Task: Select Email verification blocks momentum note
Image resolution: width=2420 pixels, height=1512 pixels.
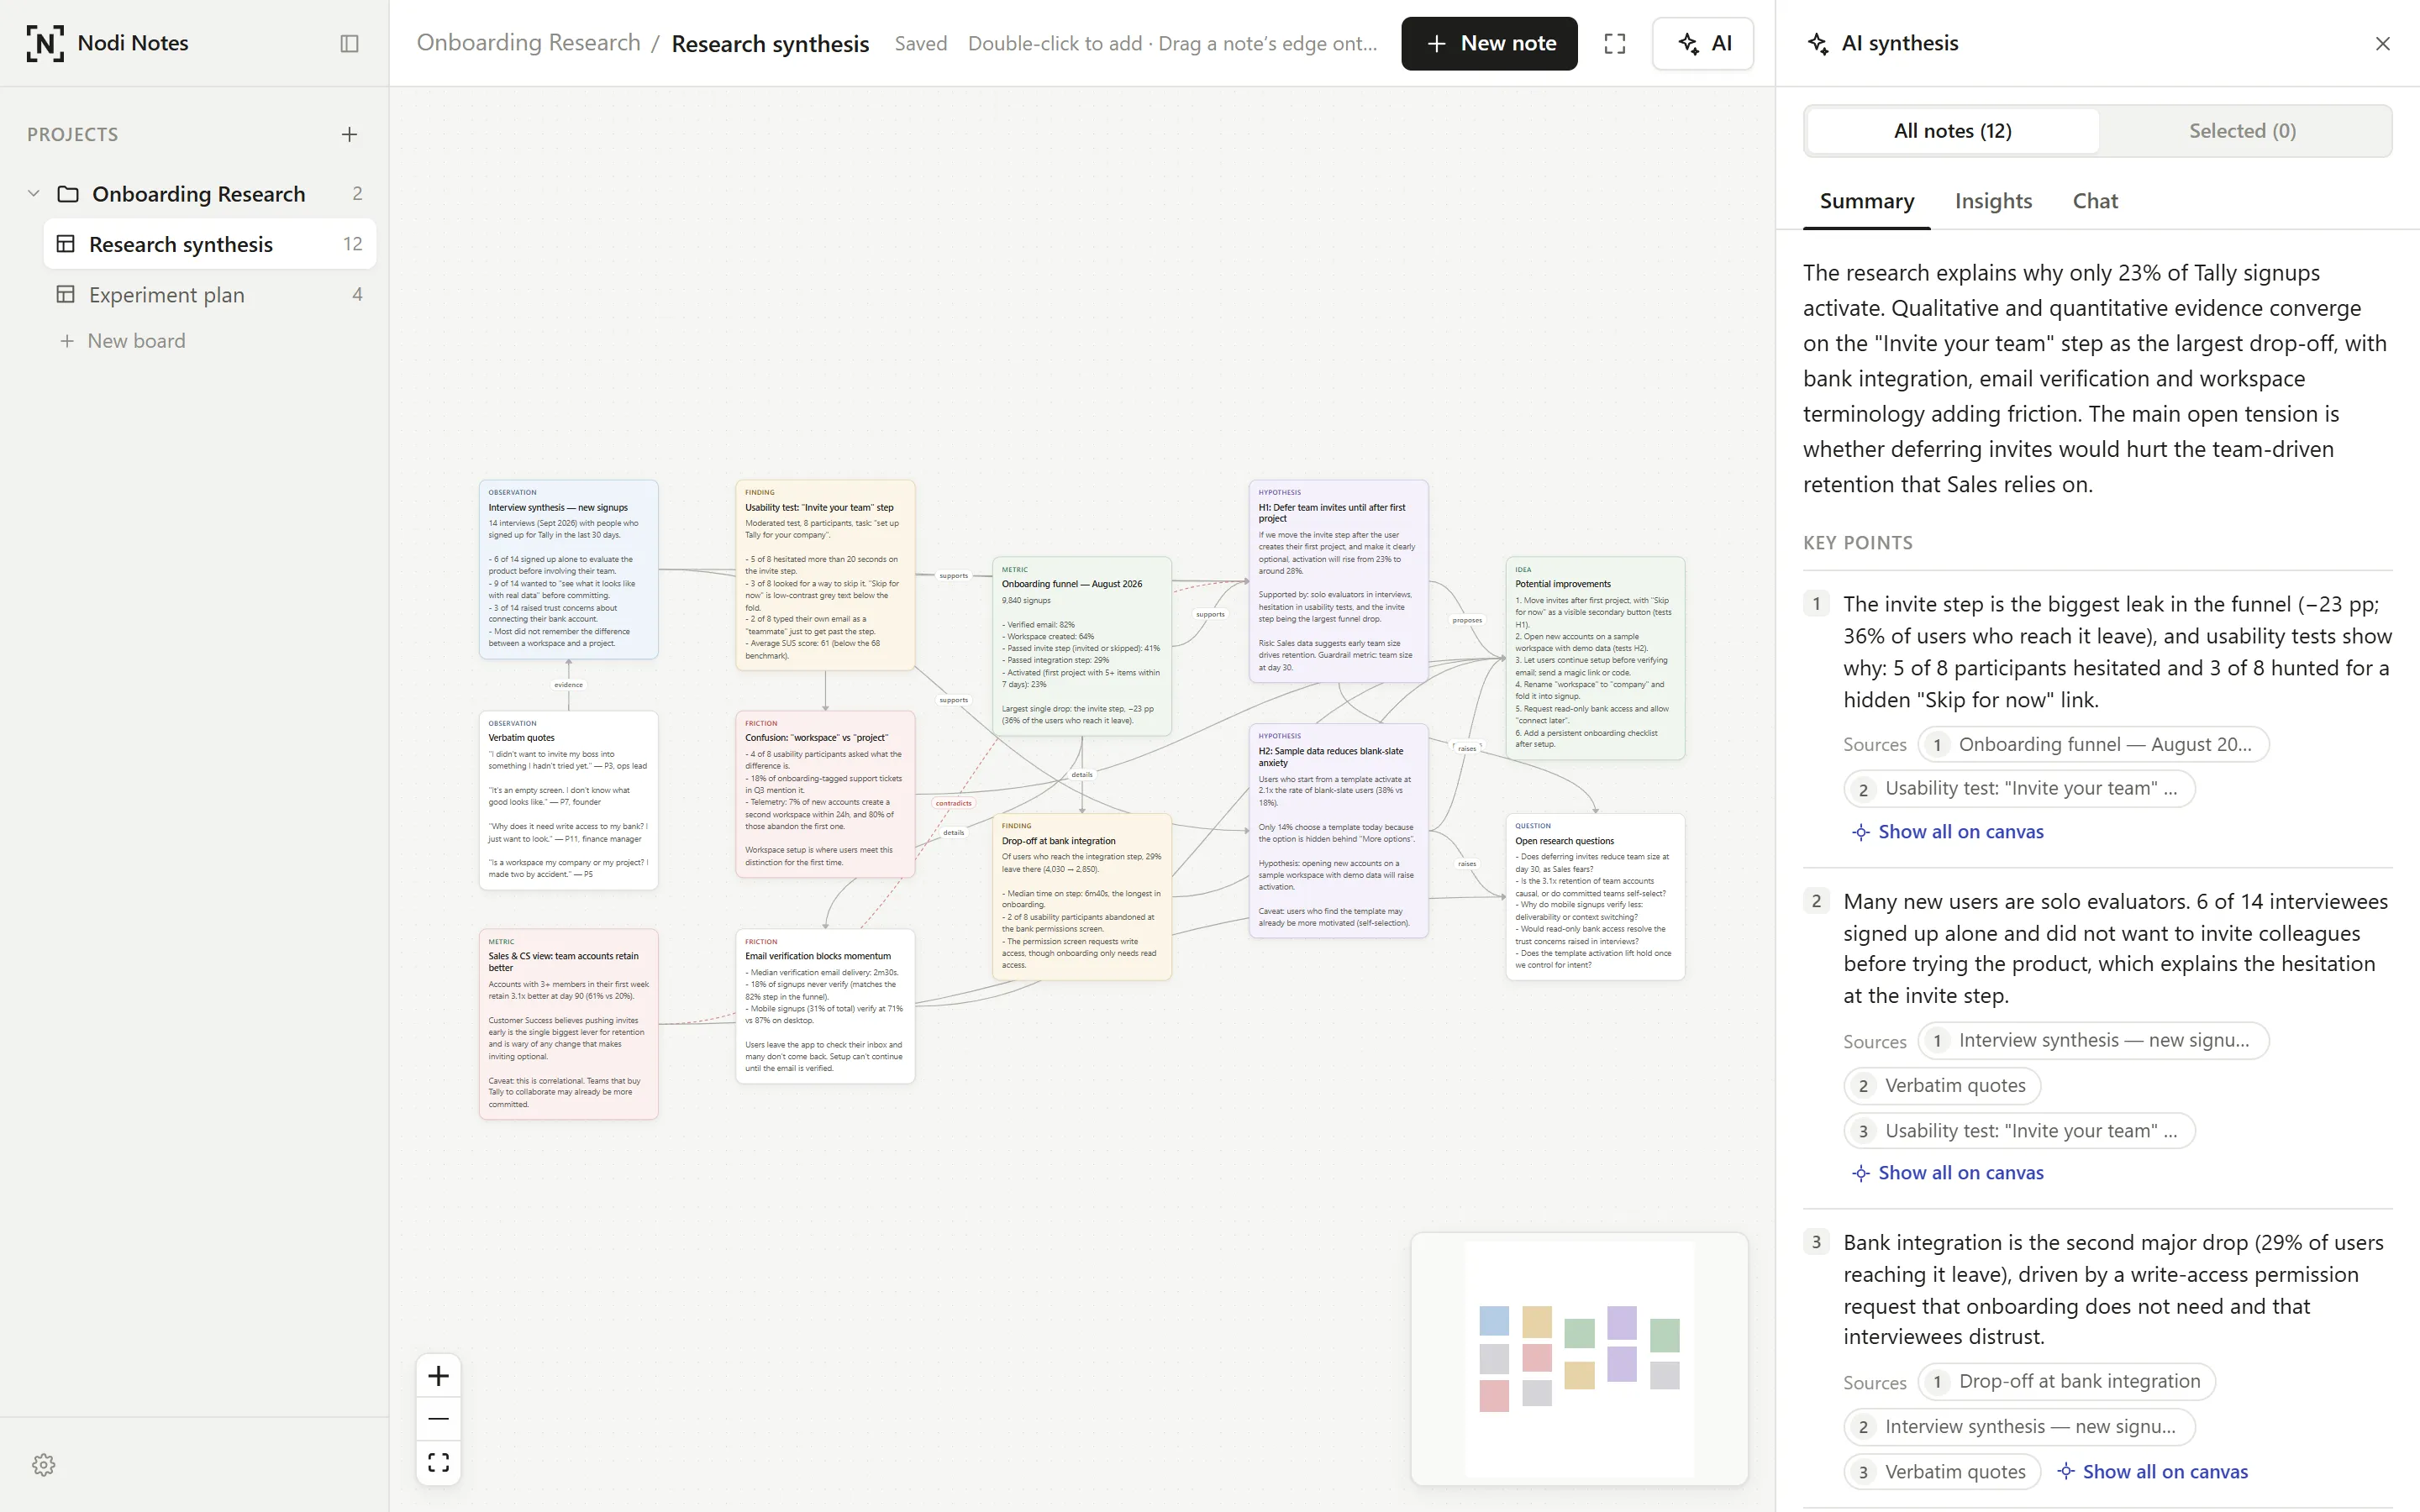Action: click(825, 1006)
